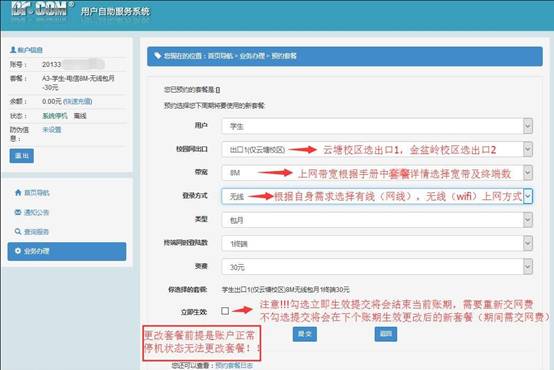This screenshot has height=370, width=554.
Task: Click the 返回 back button
Action: coord(386,334)
